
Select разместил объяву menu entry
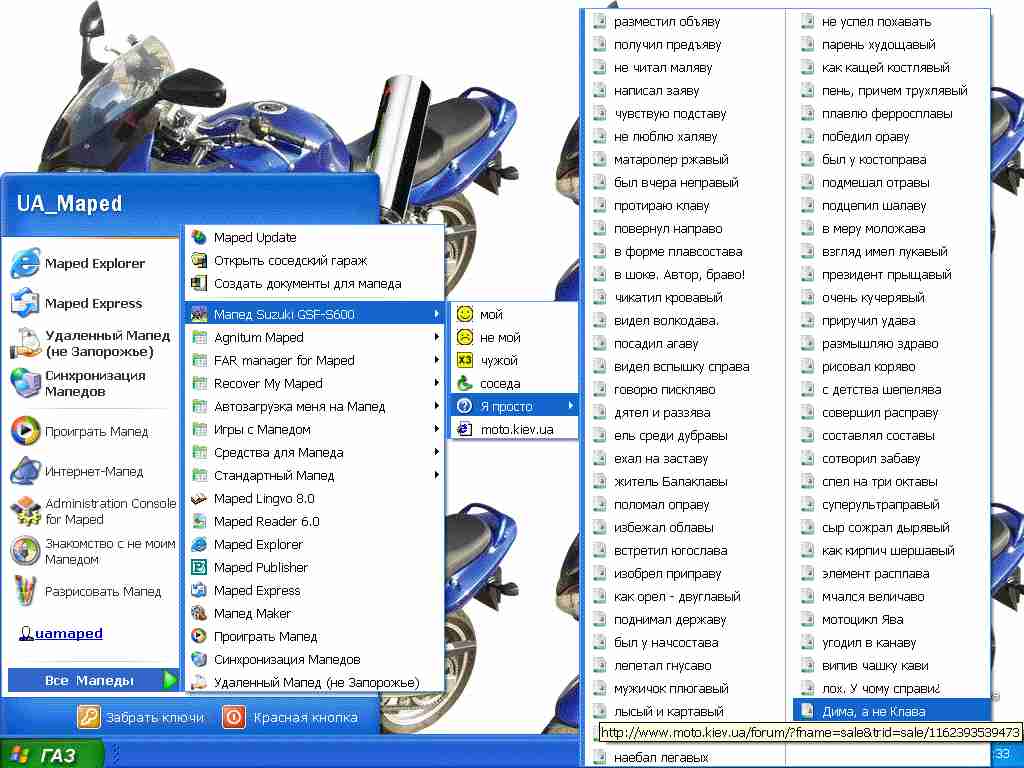685,22
